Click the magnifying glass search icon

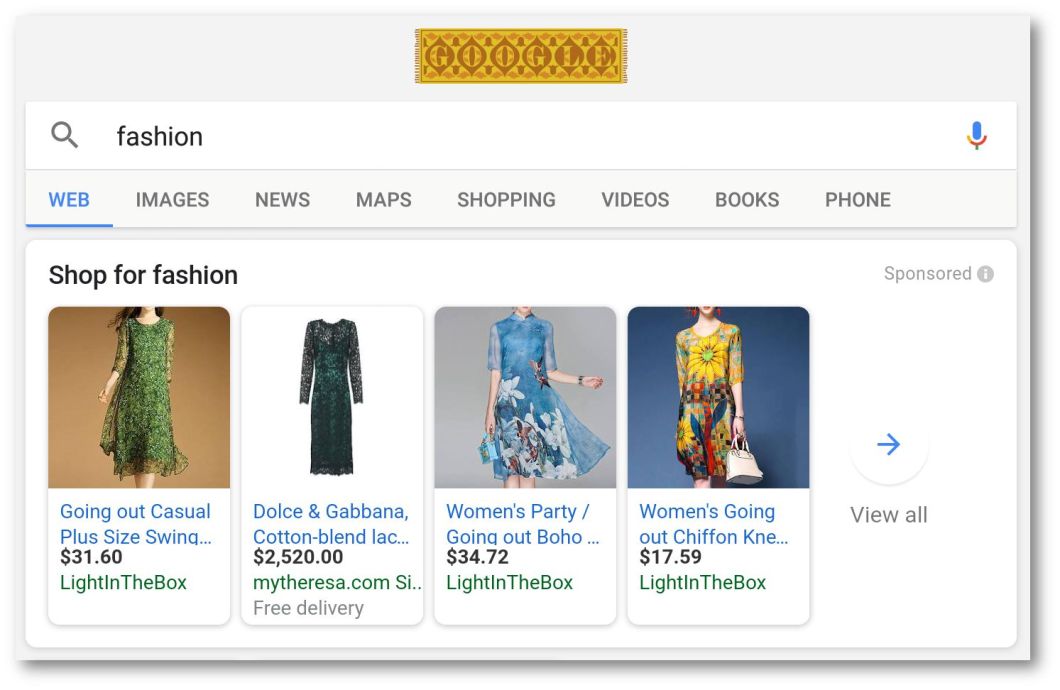click(64, 134)
